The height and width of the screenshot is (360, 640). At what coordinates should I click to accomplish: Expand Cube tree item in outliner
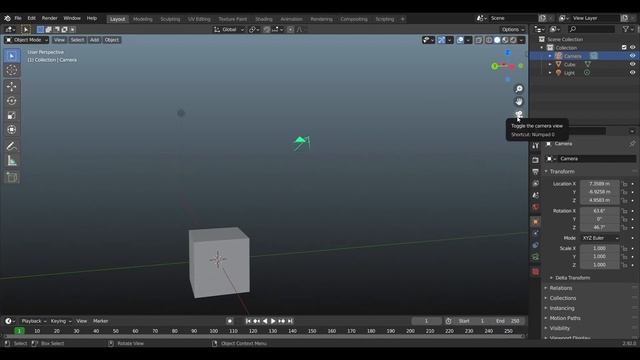click(x=550, y=64)
